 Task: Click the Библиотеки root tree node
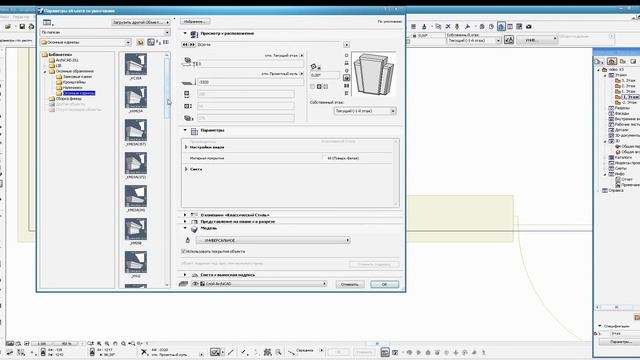[60, 54]
